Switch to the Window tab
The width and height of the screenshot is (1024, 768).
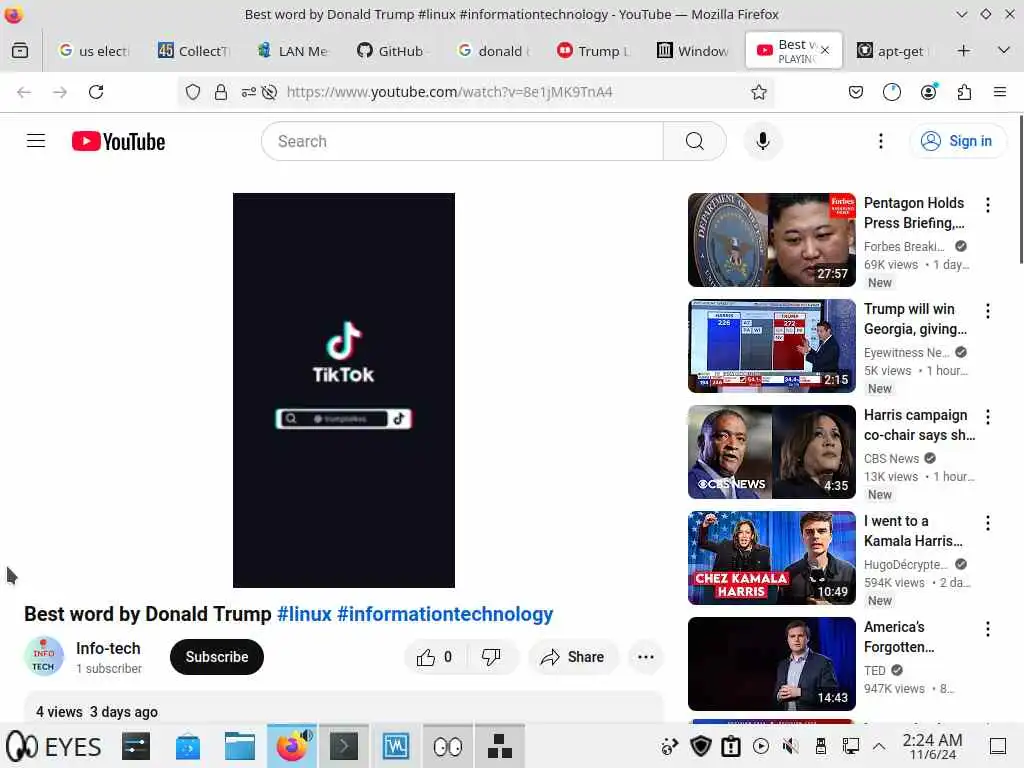[x=692, y=51]
